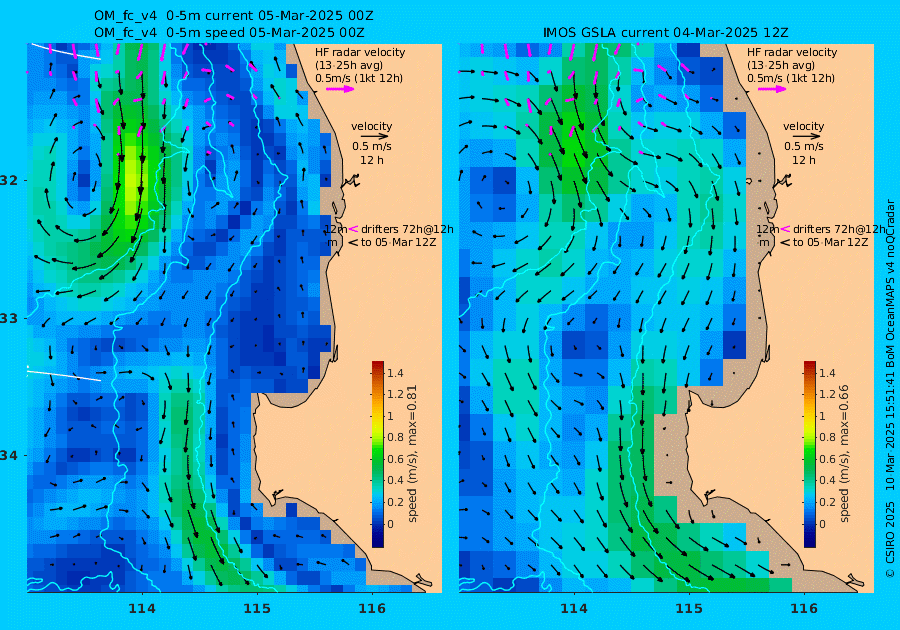Click '12 h' under '0.5 m/s', right map

pos(804,160)
